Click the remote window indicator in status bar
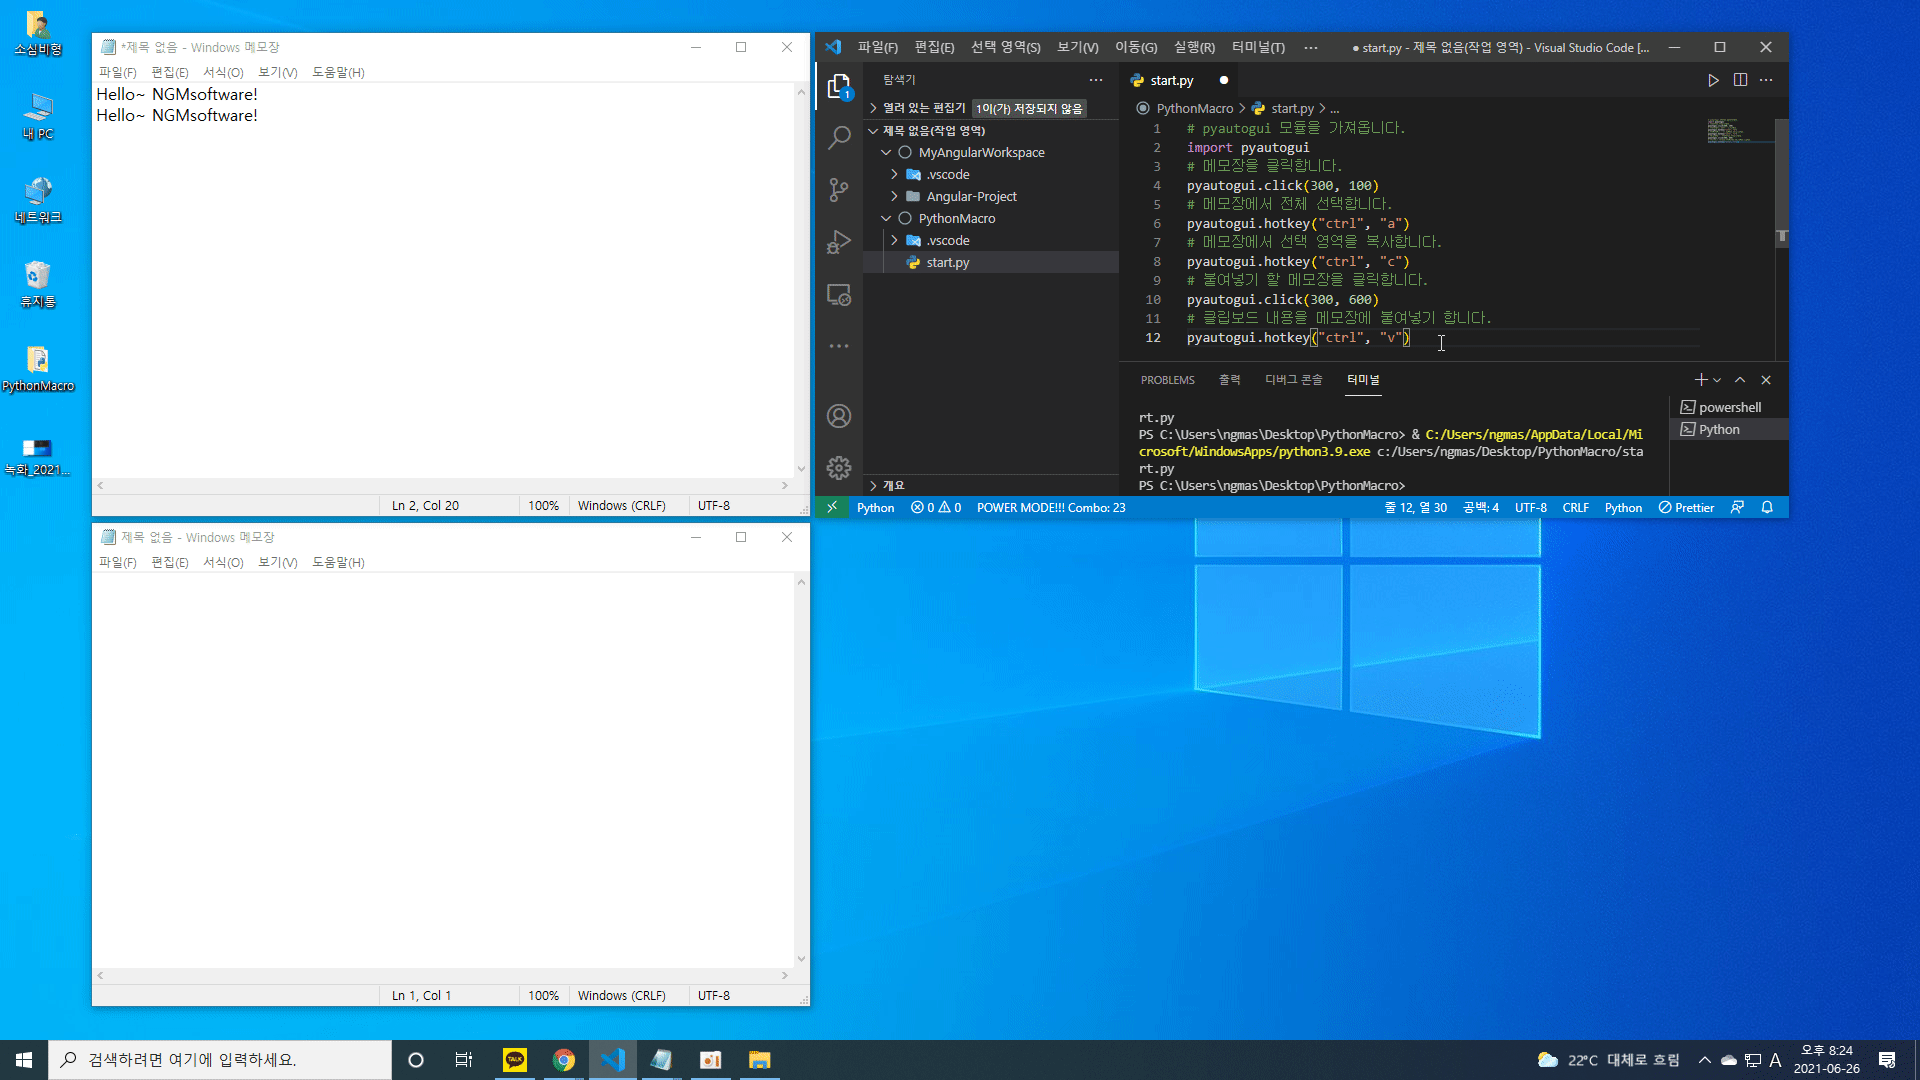Image resolution: width=1920 pixels, height=1080 pixels. pos(832,508)
